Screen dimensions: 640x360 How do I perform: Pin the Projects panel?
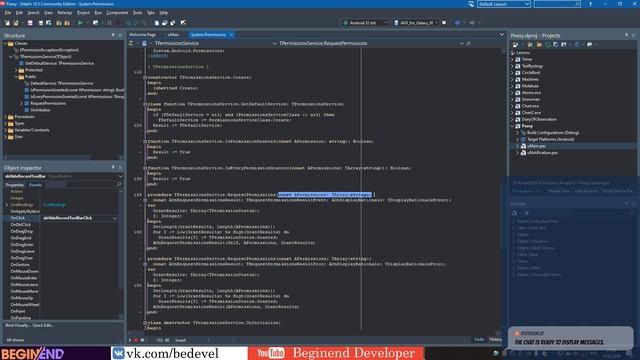[x=627, y=36]
